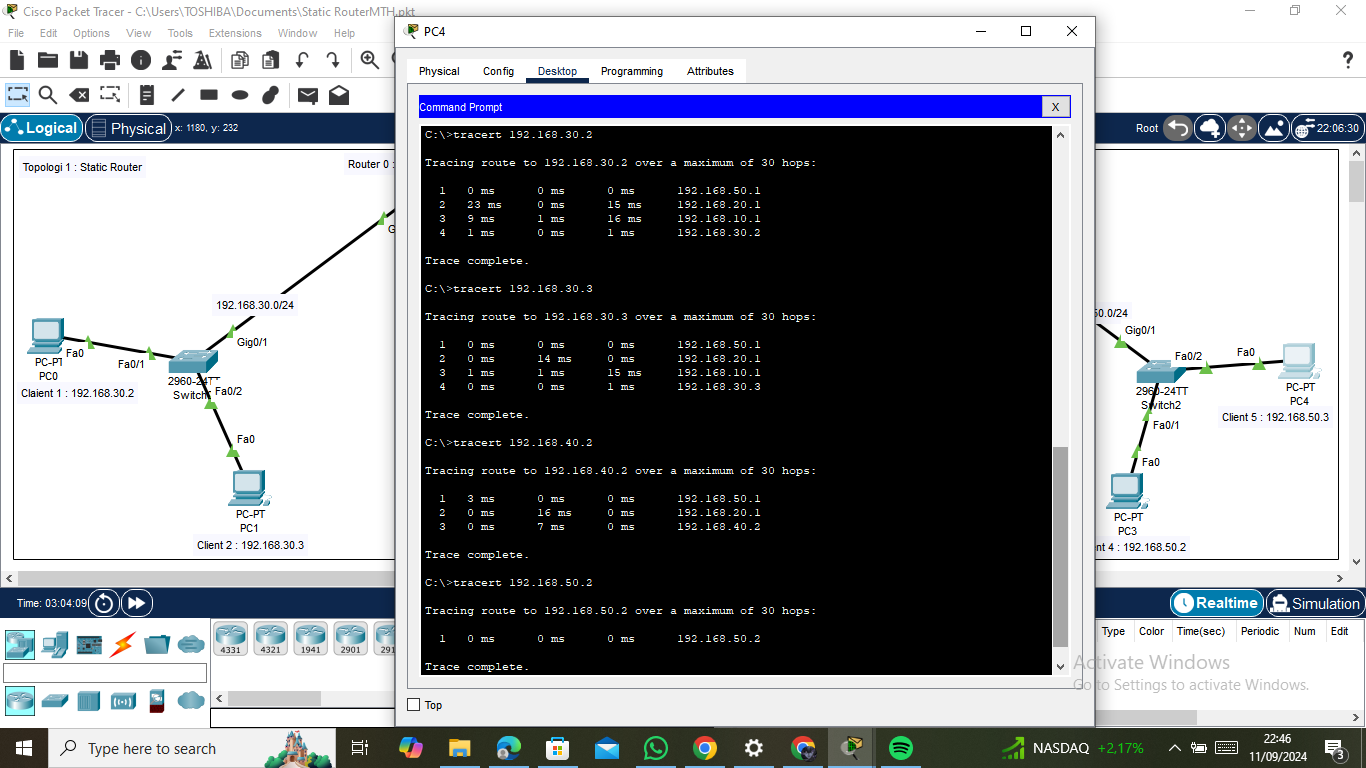Image resolution: width=1366 pixels, height=768 pixels.
Task: Click the Add Complex PDU open envelope
Action: coord(339,95)
